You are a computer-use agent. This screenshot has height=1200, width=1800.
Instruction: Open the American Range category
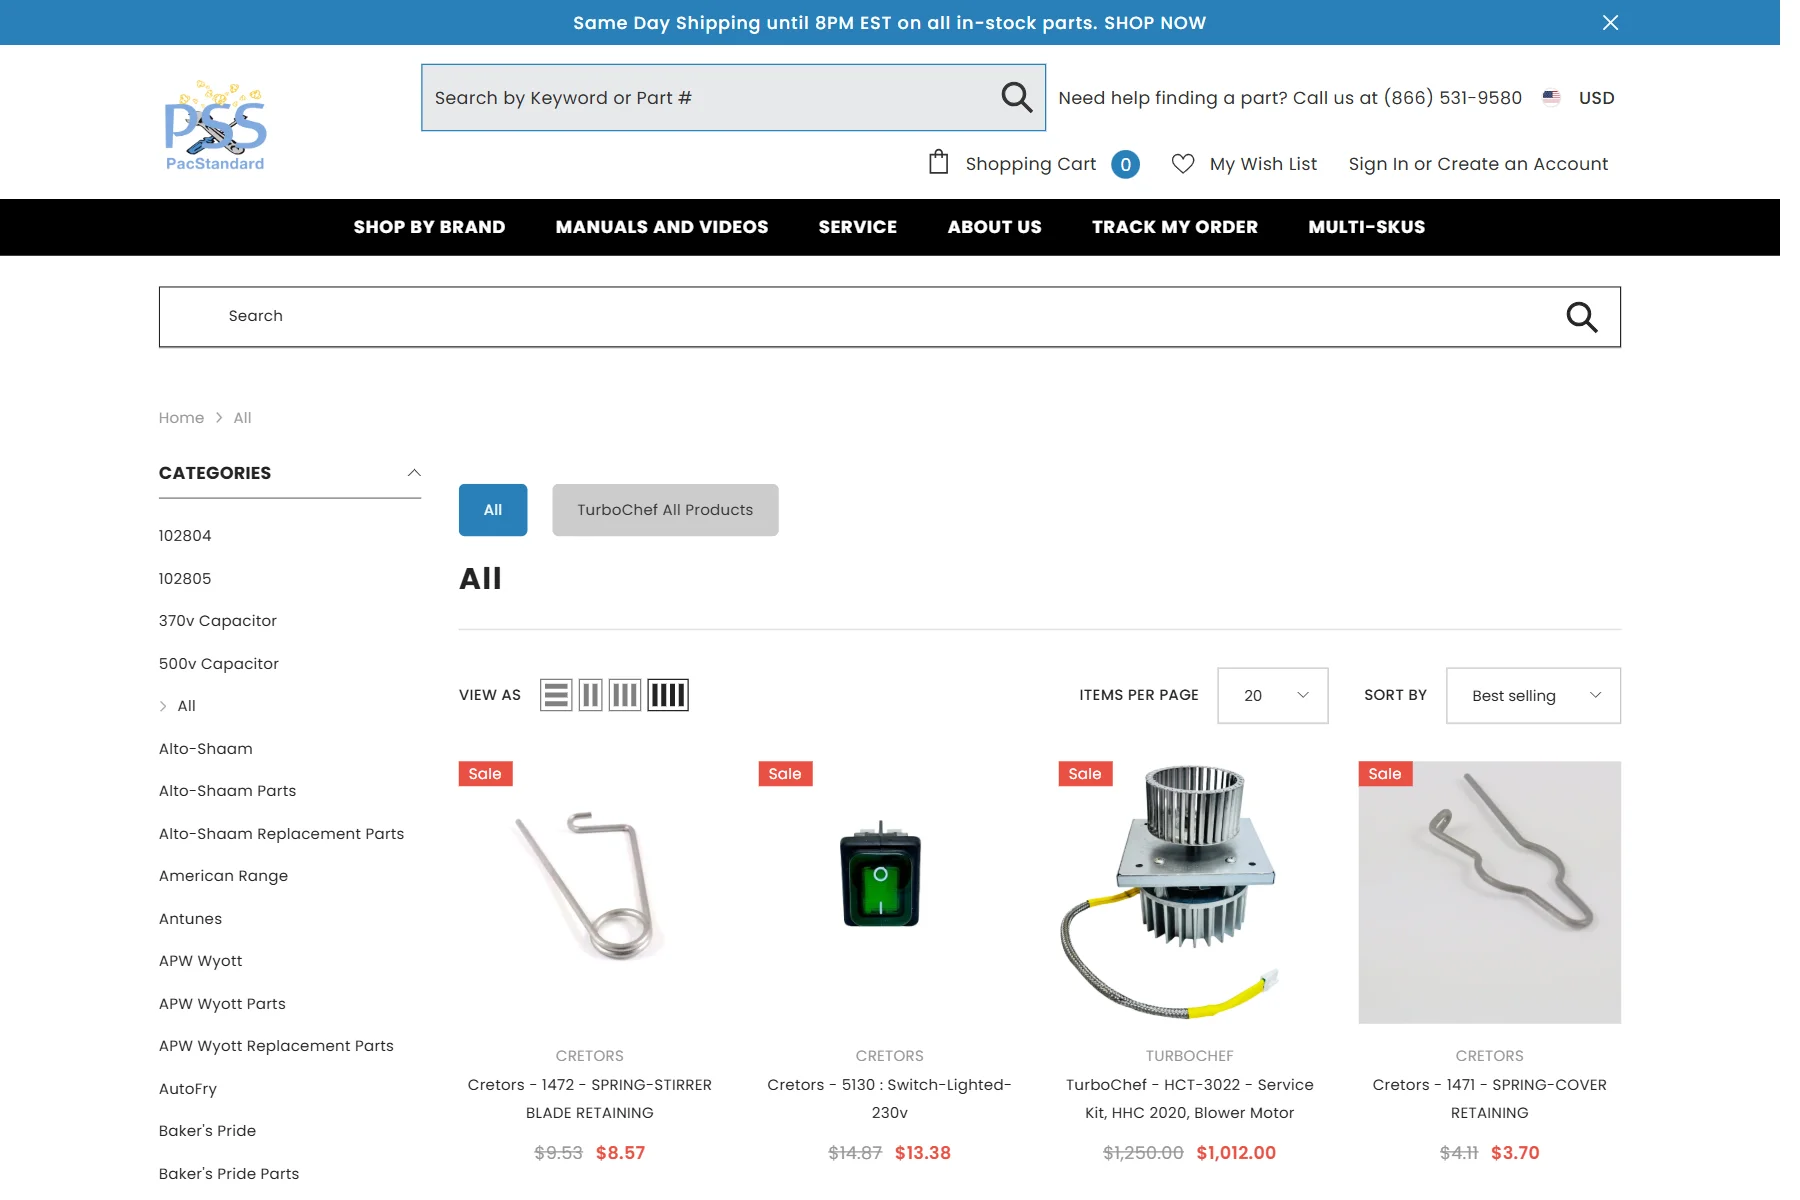click(223, 876)
